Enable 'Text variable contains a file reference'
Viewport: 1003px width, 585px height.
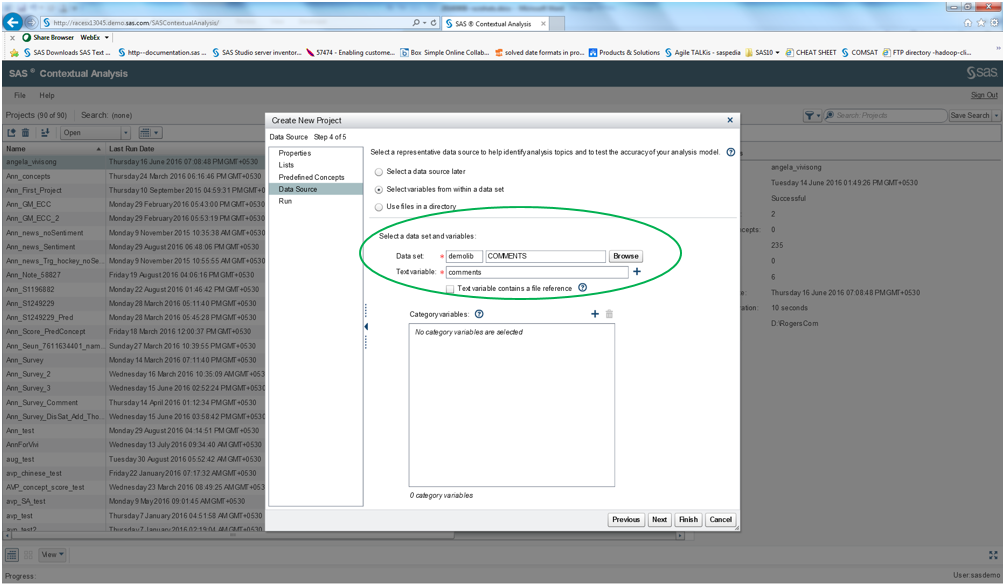tap(450, 289)
